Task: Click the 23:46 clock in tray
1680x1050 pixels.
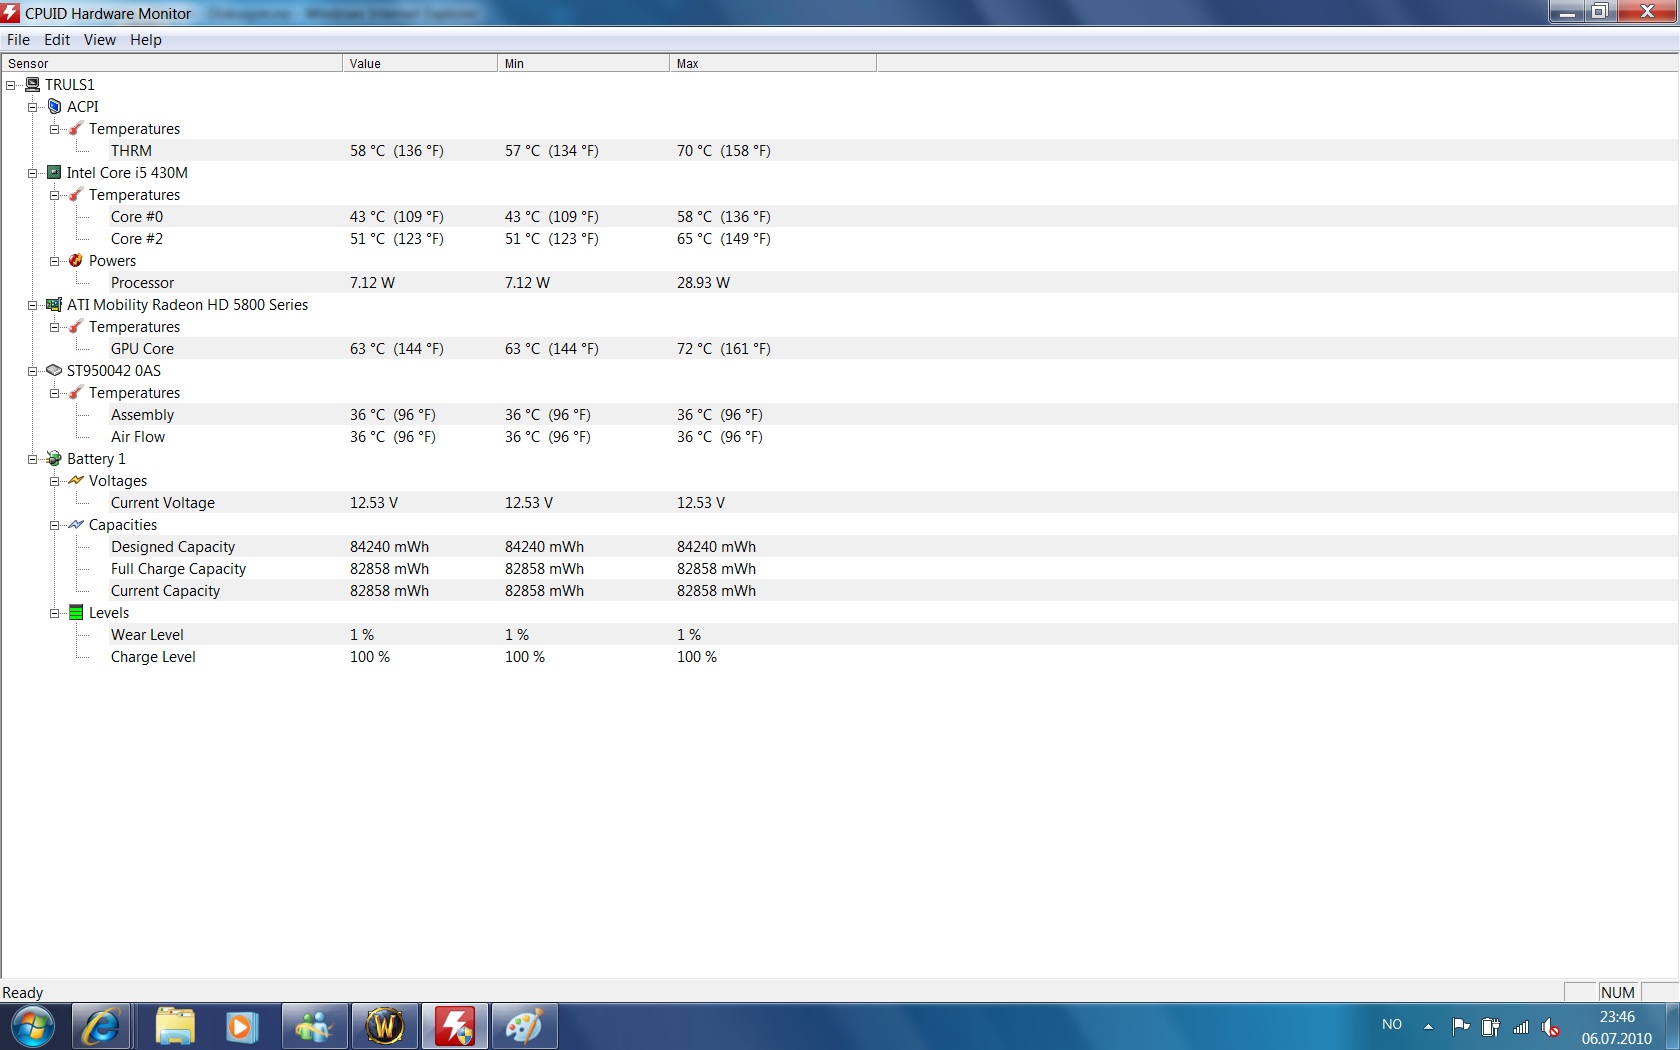Action: click(1617, 1017)
